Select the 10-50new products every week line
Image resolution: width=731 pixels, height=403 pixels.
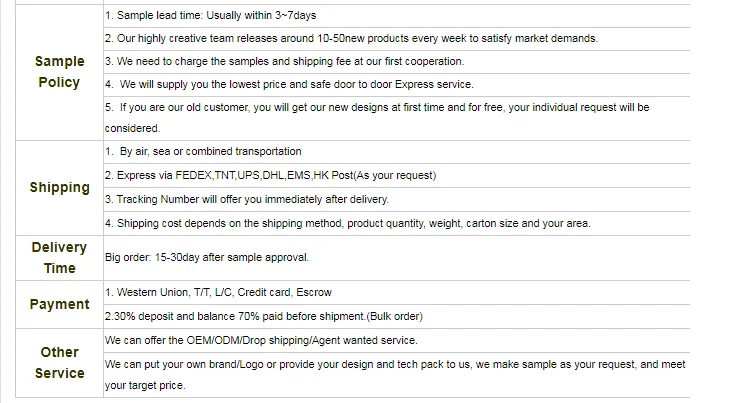(351, 38)
